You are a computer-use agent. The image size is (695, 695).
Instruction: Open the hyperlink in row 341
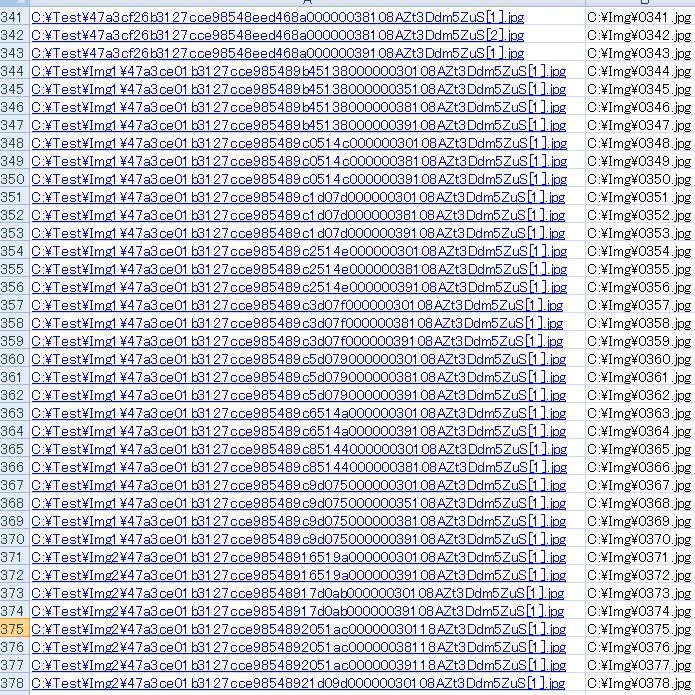click(277, 17)
